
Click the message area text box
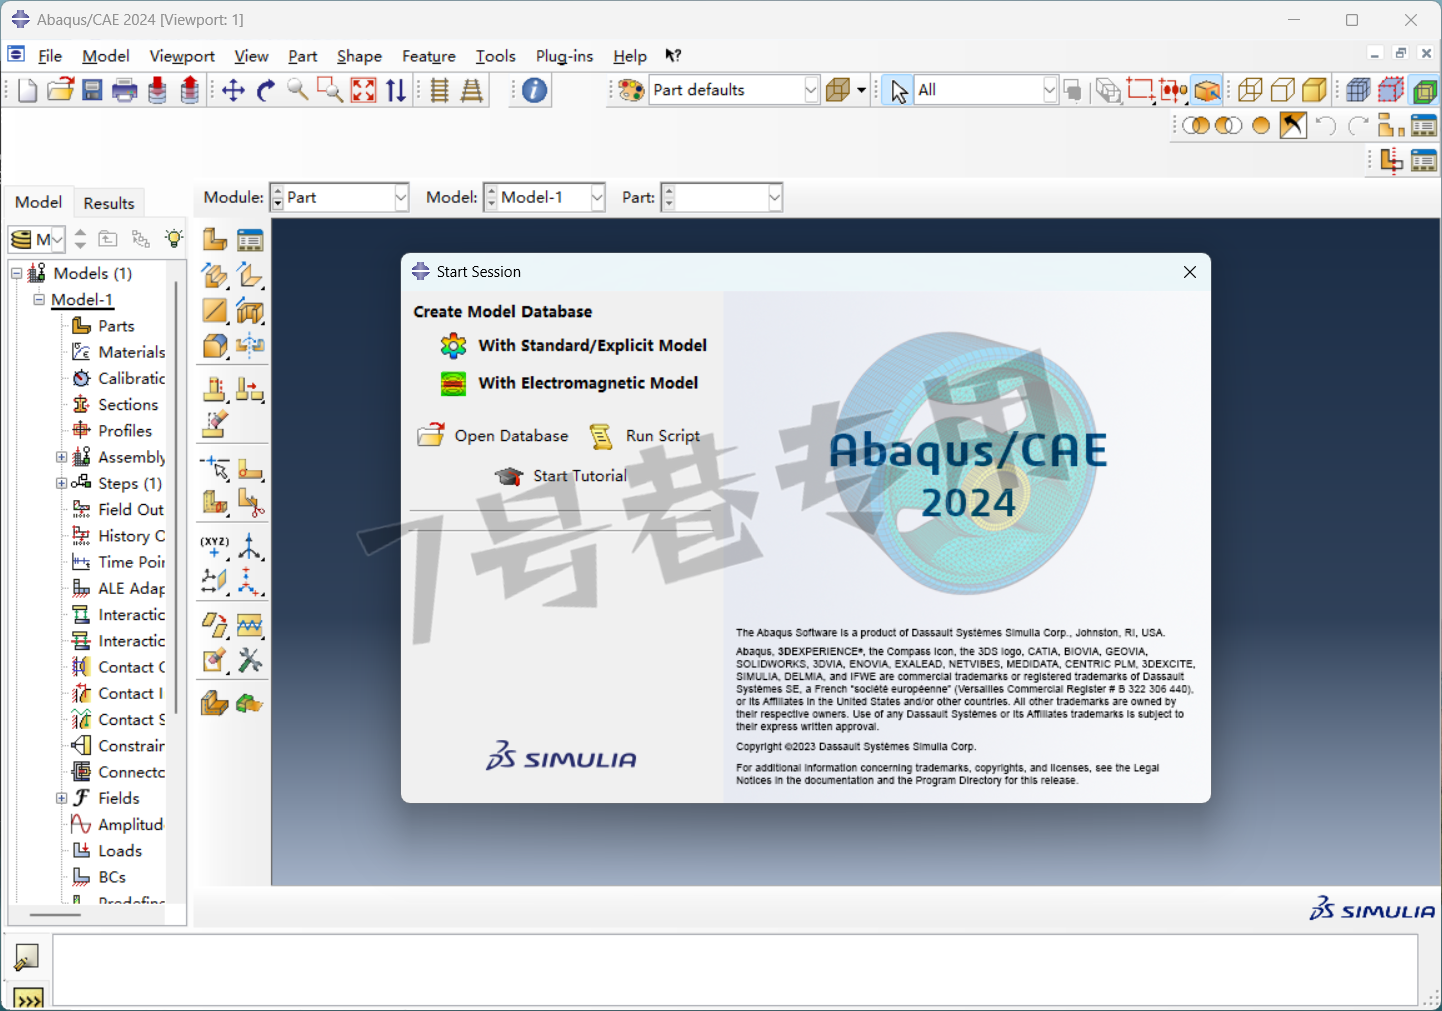point(735,970)
